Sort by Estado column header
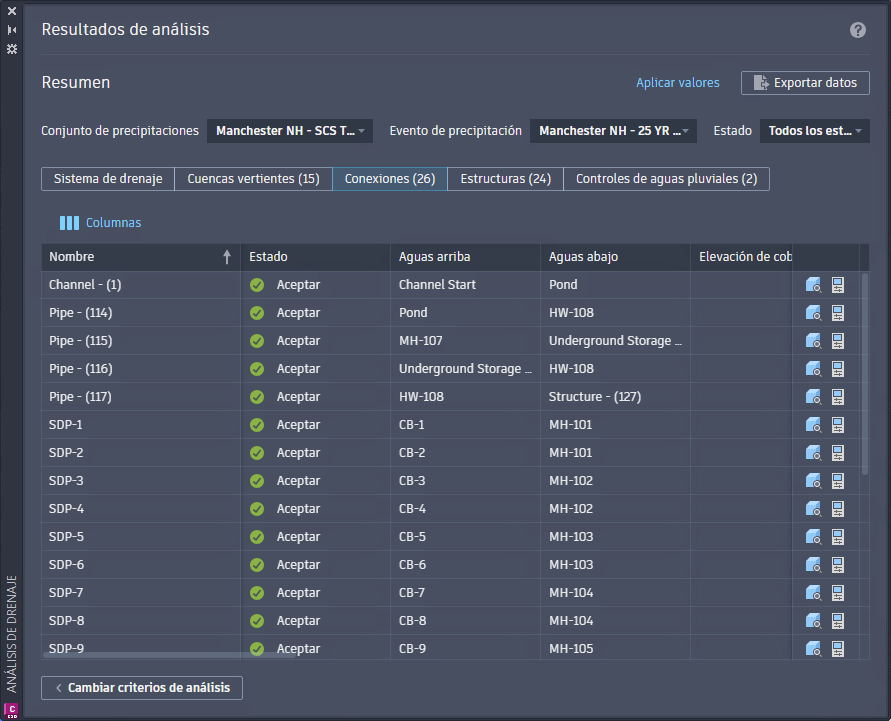The width and height of the screenshot is (891, 721). point(315,257)
